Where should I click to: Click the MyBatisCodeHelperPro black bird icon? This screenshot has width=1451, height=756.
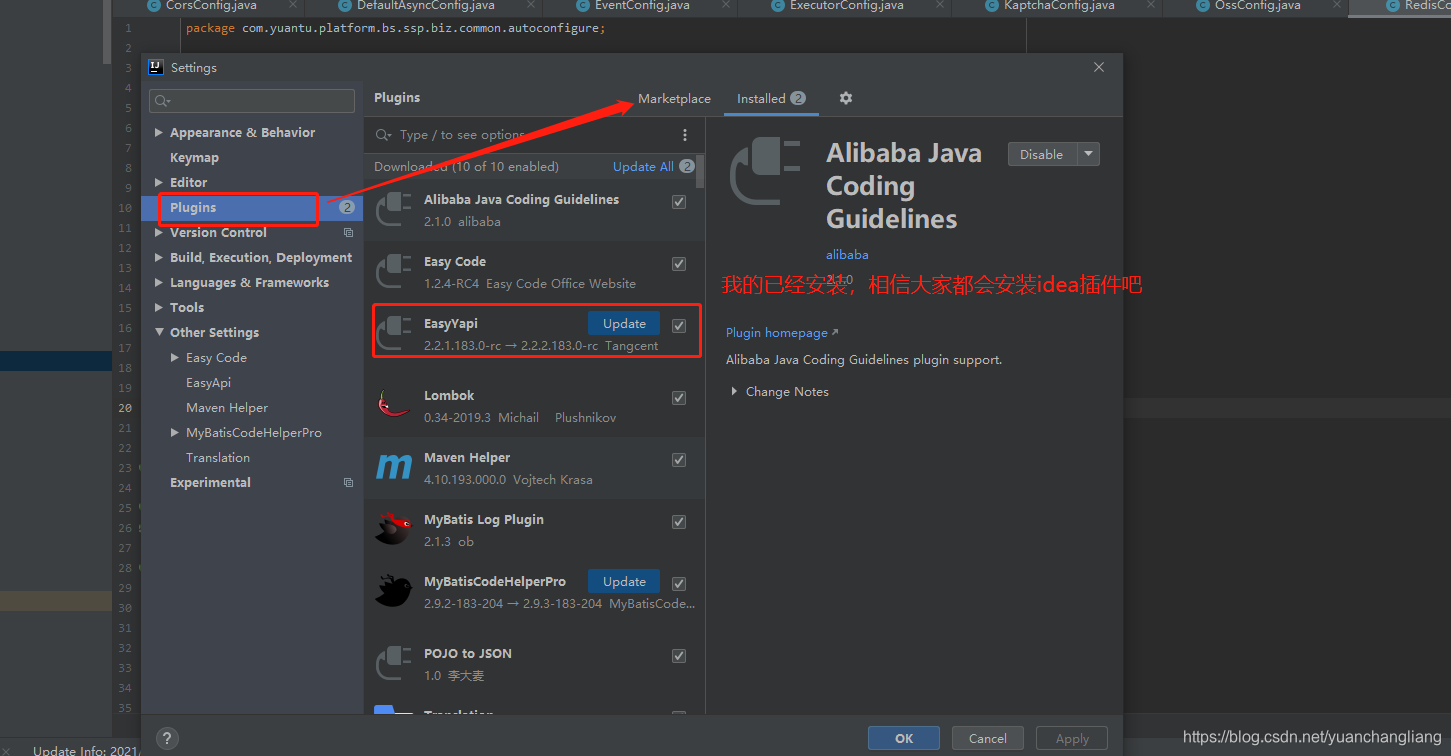tap(394, 591)
